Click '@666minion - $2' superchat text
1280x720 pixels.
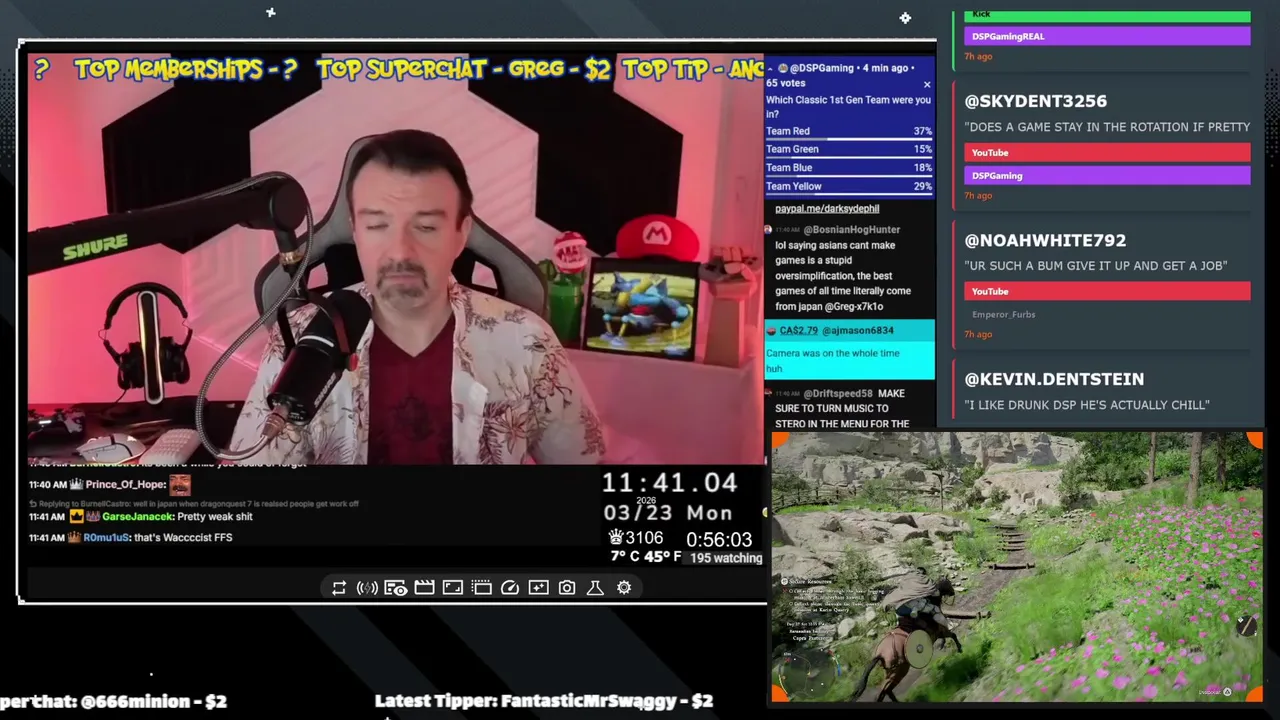coord(153,701)
